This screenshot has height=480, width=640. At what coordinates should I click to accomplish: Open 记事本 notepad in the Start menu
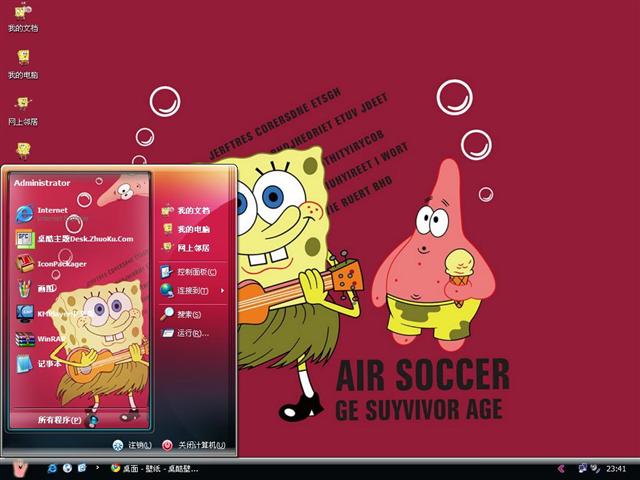pos(39,364)
